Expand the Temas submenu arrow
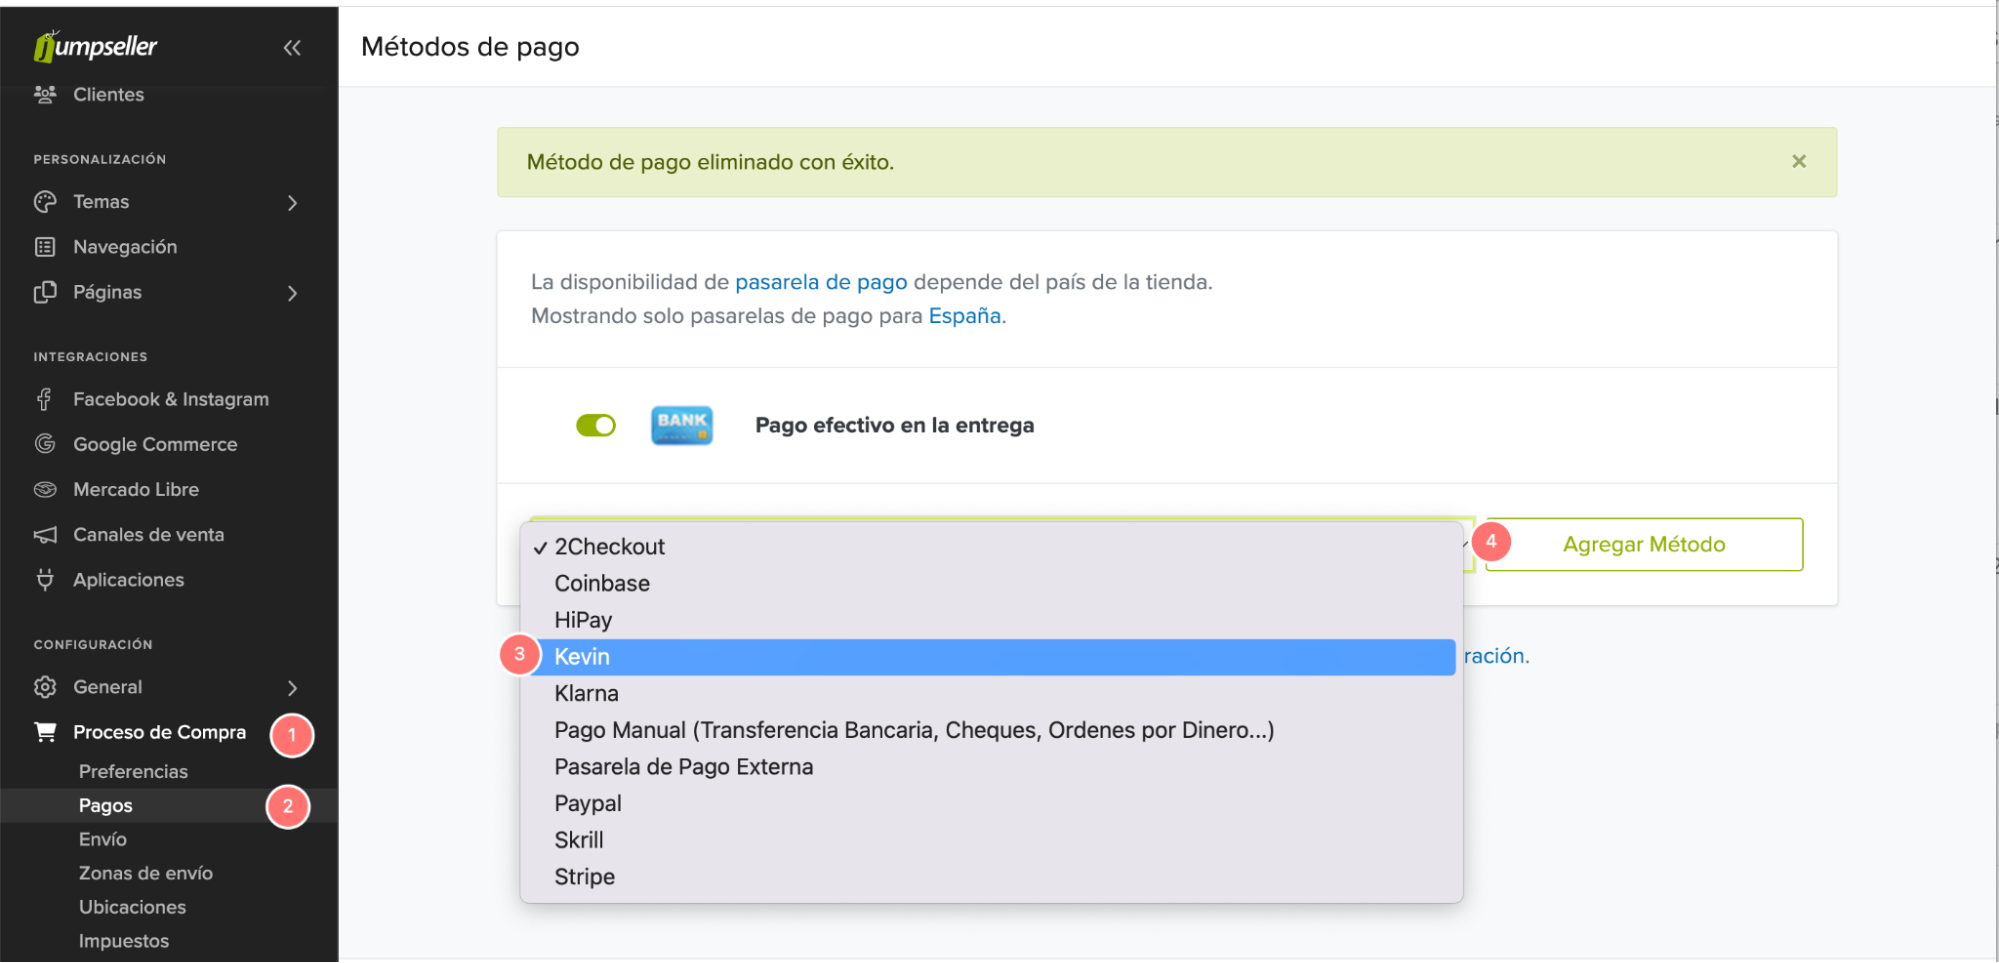 pyautogui.click(x=292, y=202)
